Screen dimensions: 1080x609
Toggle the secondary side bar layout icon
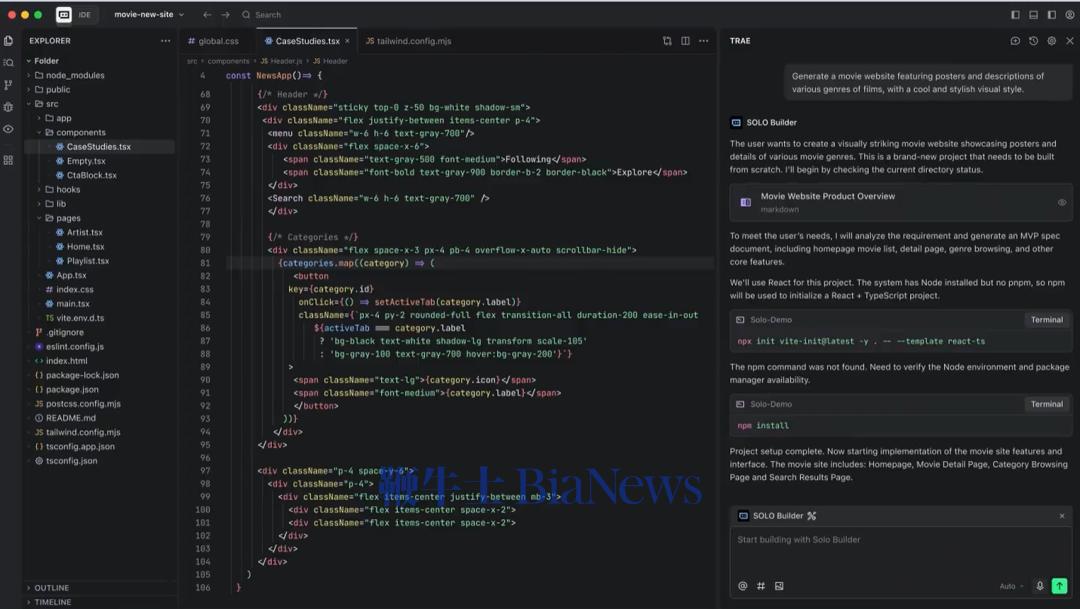(x=1052, y=14)
